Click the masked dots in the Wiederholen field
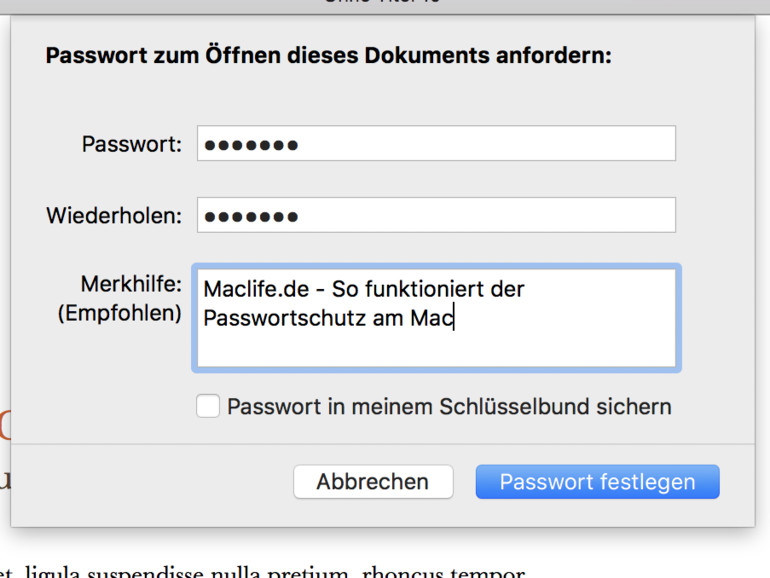 251,216
